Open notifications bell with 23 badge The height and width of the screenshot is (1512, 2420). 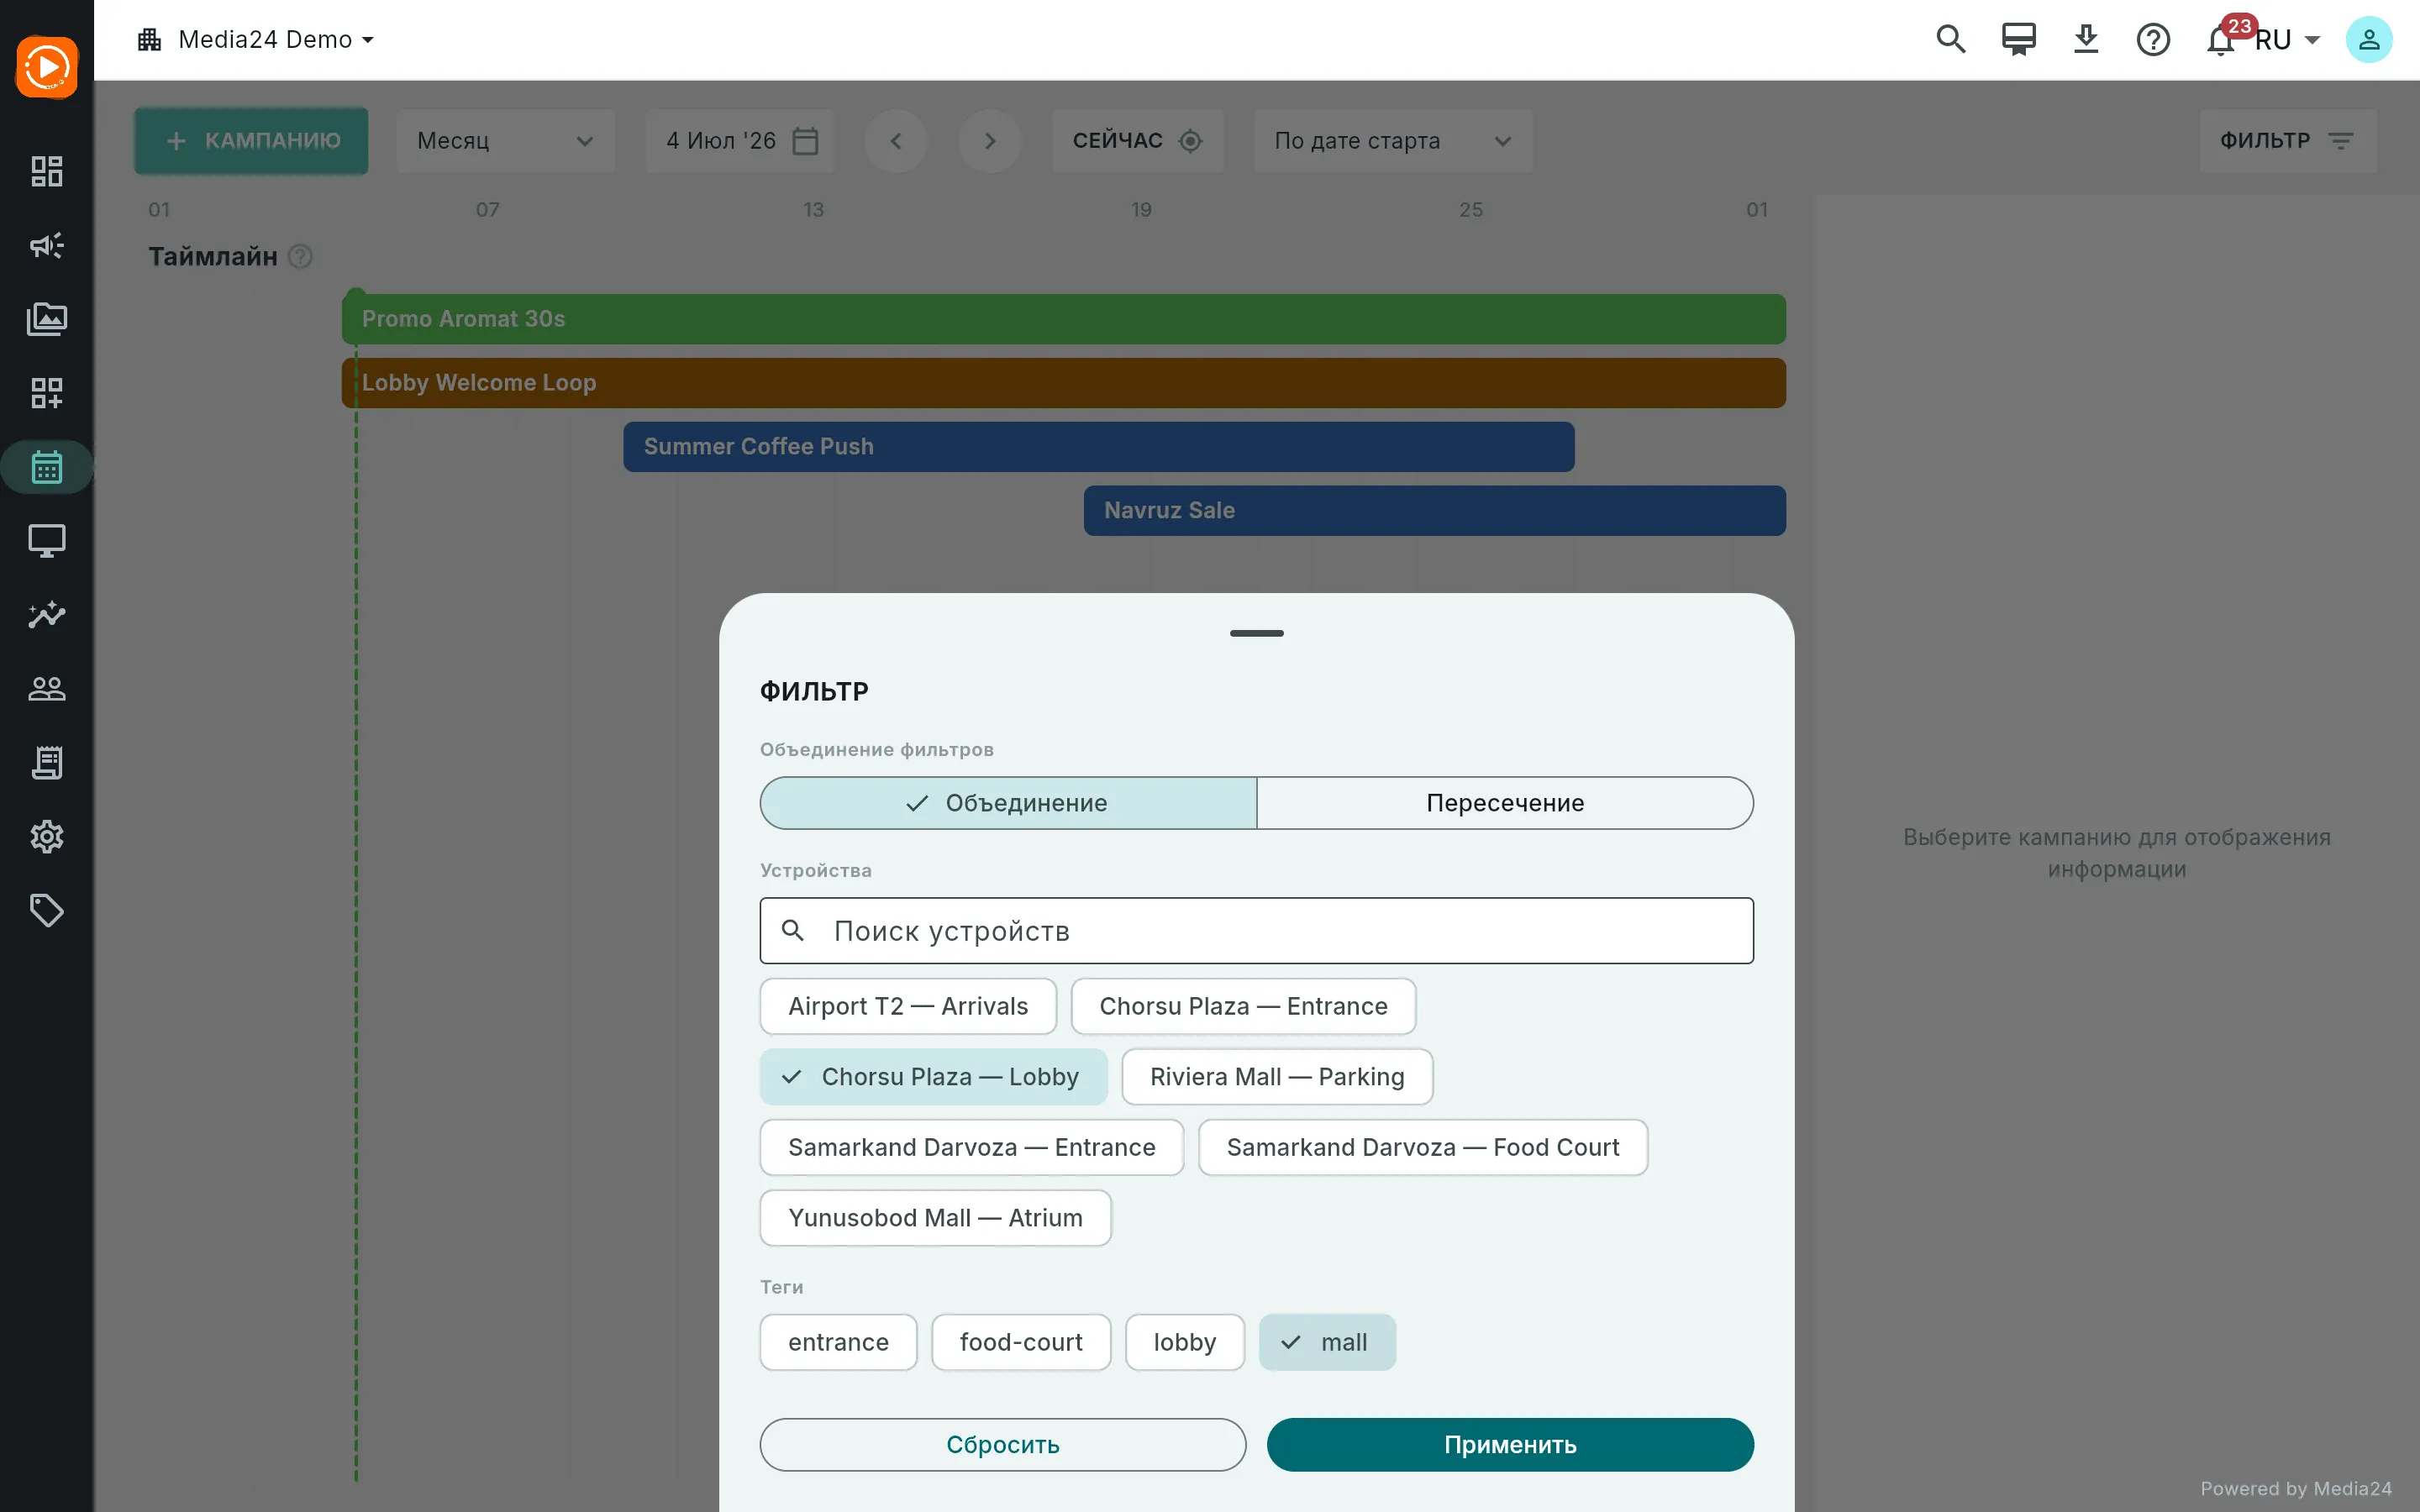(x=2222, y=40)
